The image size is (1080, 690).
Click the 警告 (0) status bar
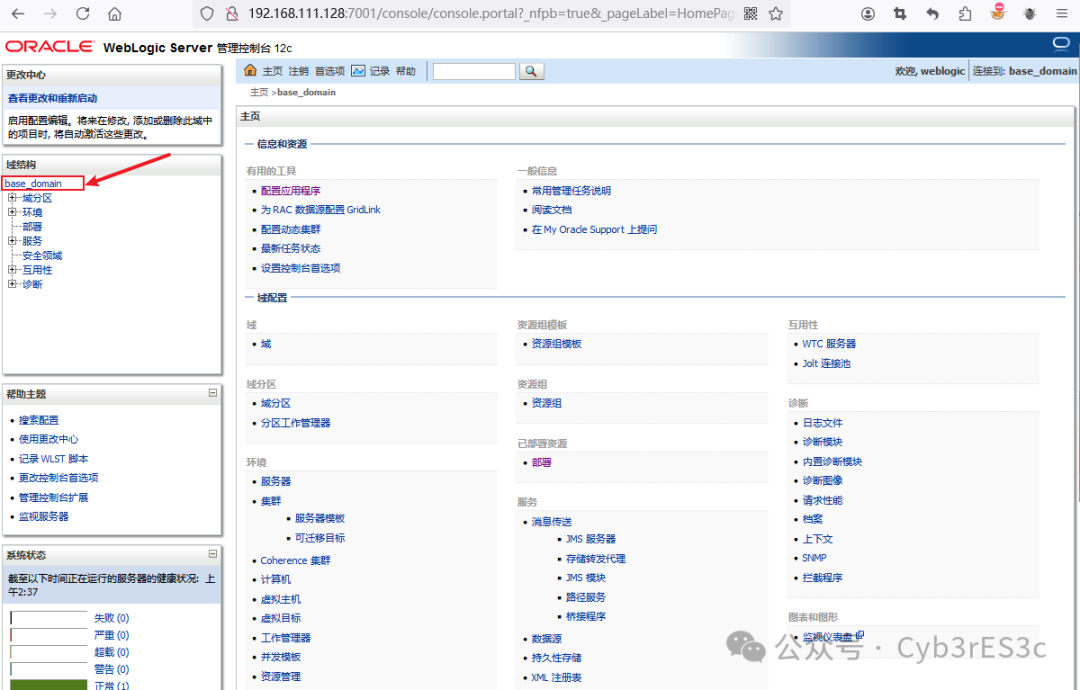click(49, 669)
